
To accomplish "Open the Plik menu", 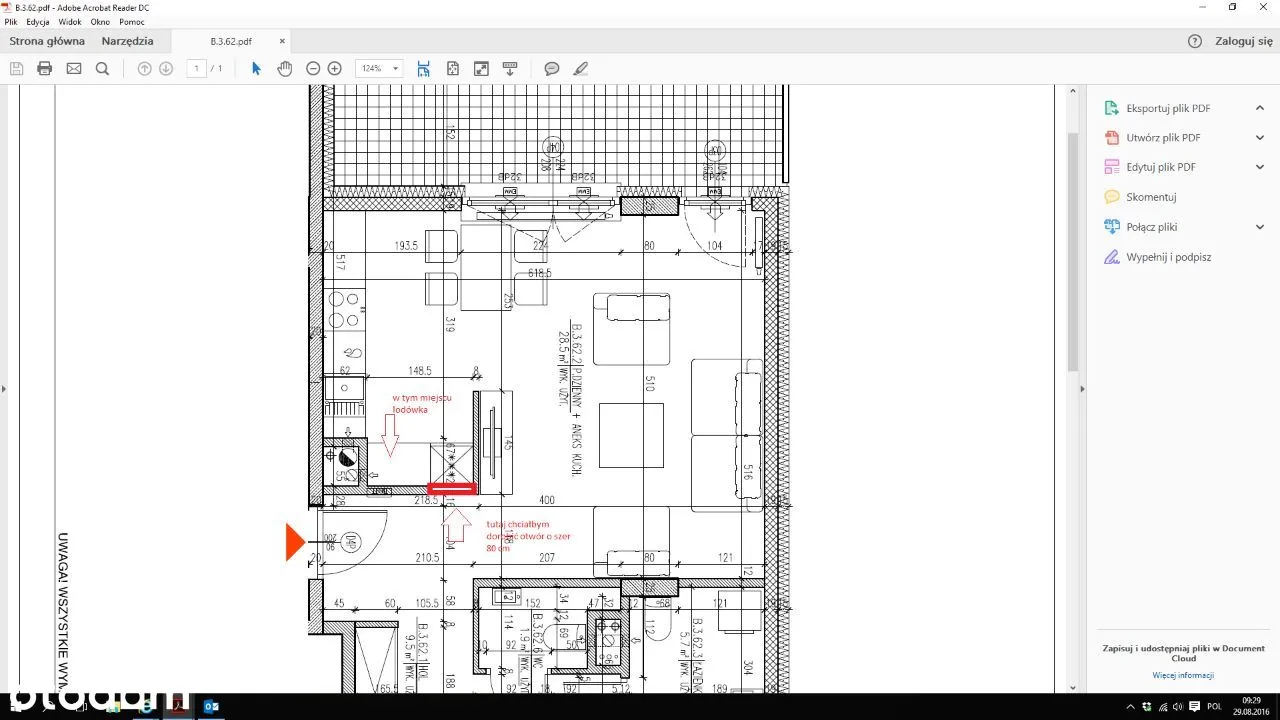I will pos(11,21).
